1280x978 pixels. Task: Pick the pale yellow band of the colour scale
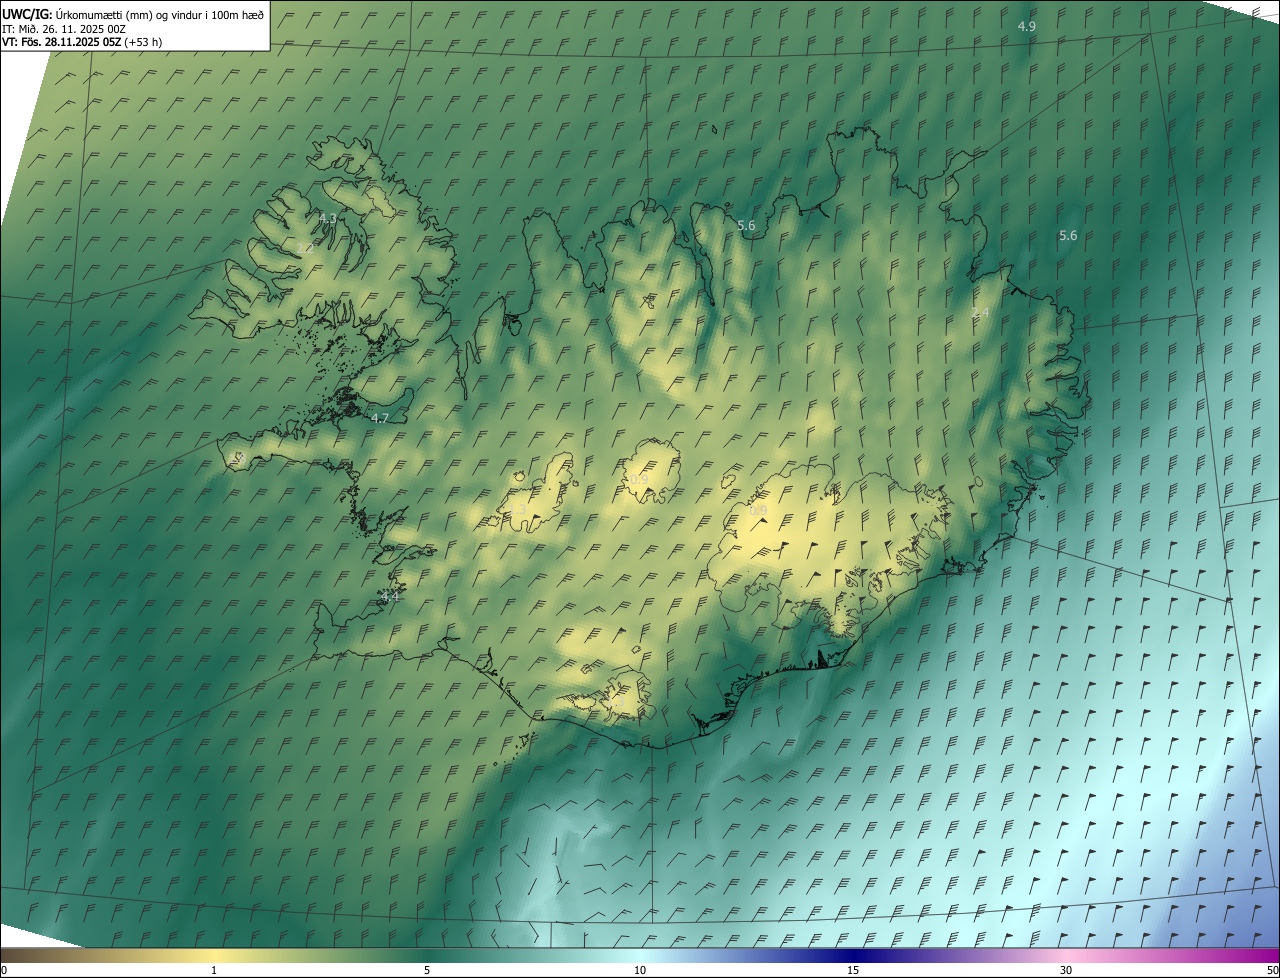214,955
